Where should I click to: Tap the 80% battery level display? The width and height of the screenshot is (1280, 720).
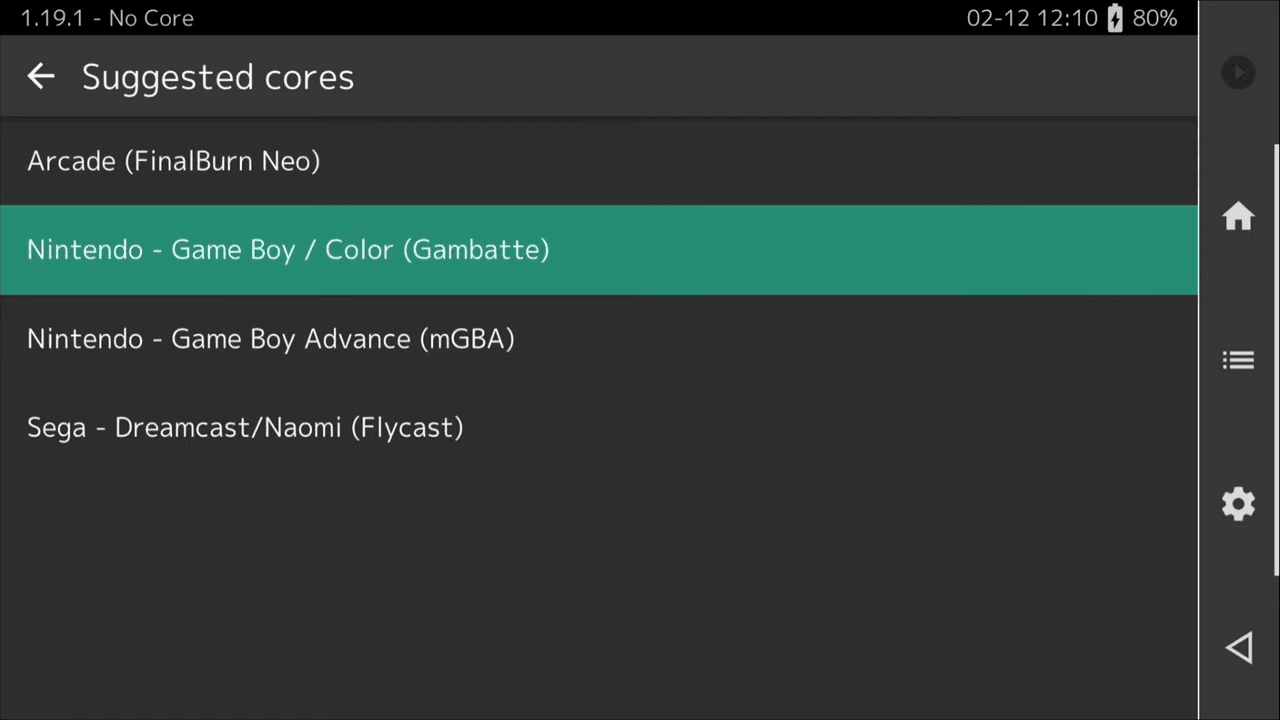point(1154,18)
